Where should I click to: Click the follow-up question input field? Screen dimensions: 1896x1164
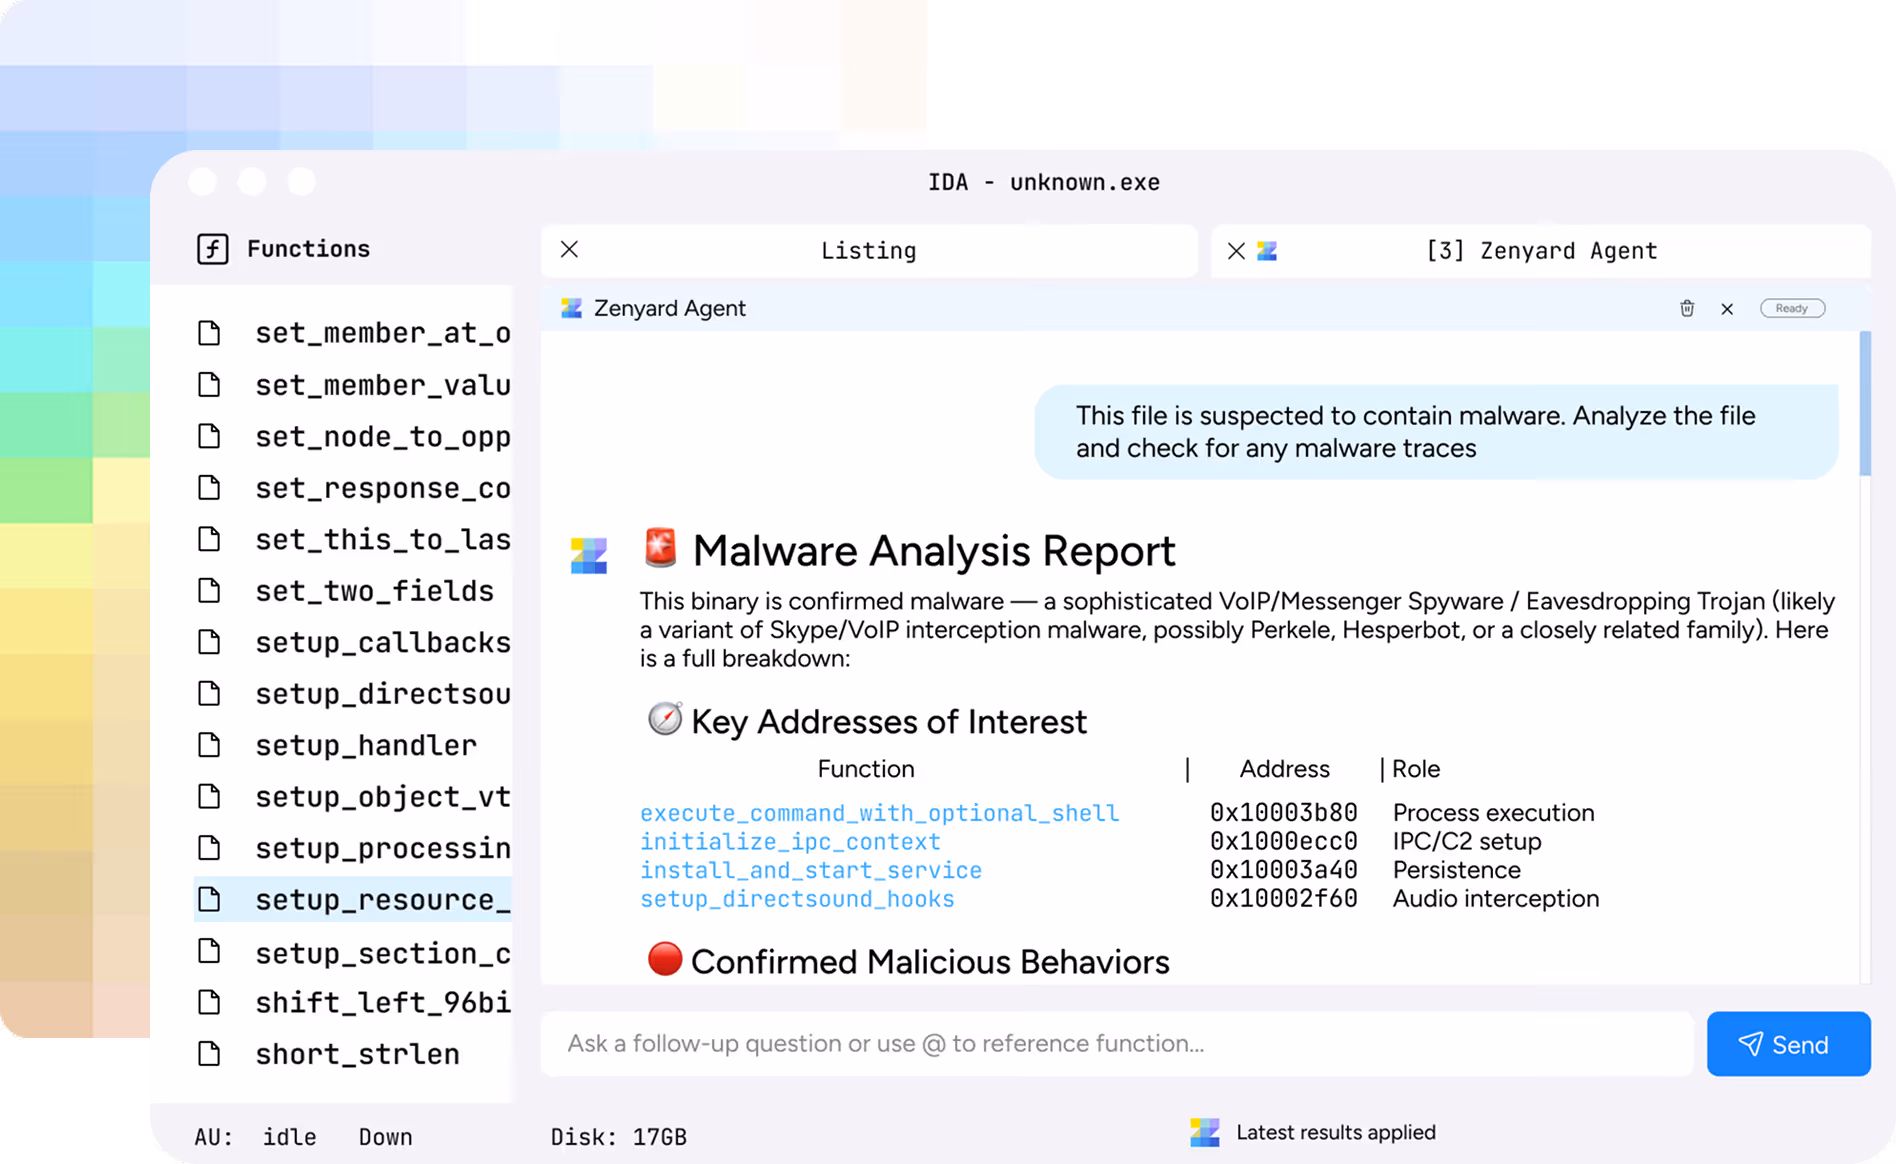1100,1043
